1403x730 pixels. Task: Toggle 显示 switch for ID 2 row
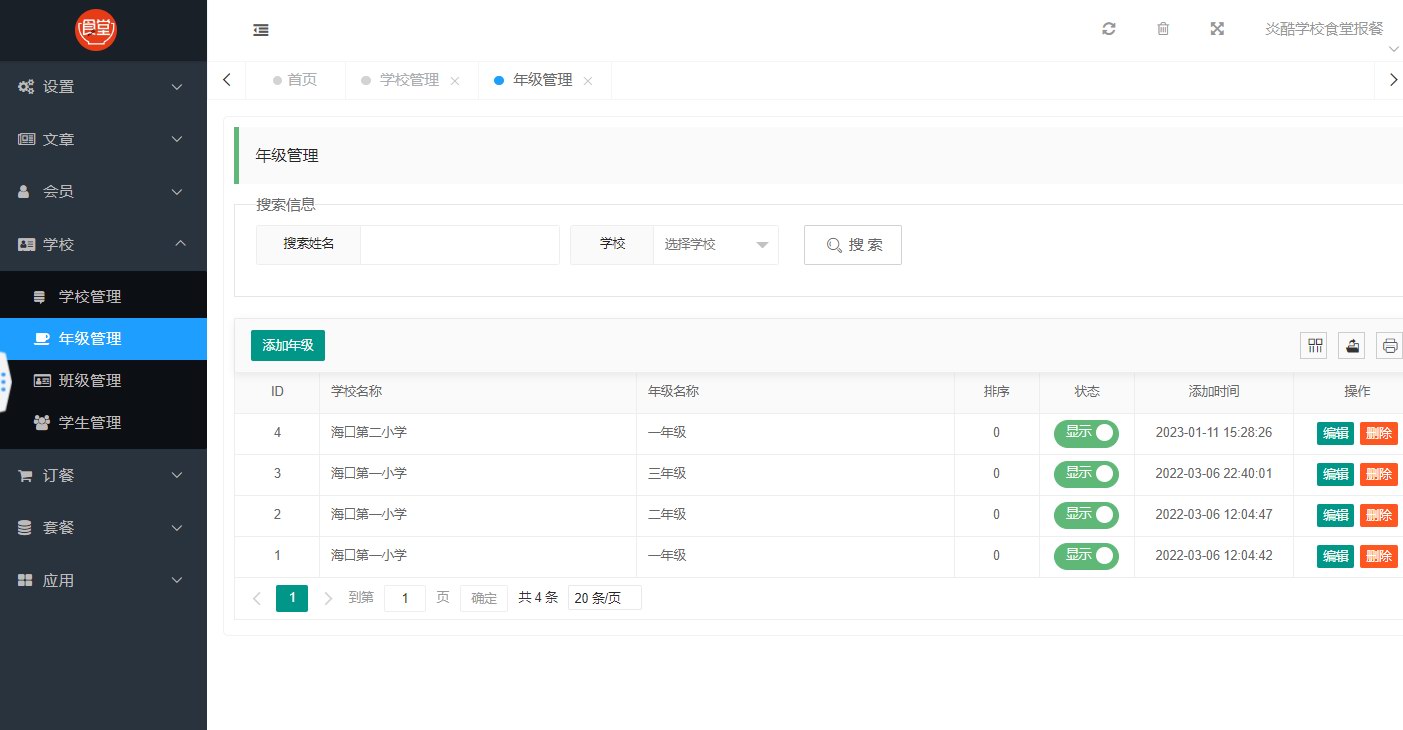pyautogui.click(x=1086, y=515)
